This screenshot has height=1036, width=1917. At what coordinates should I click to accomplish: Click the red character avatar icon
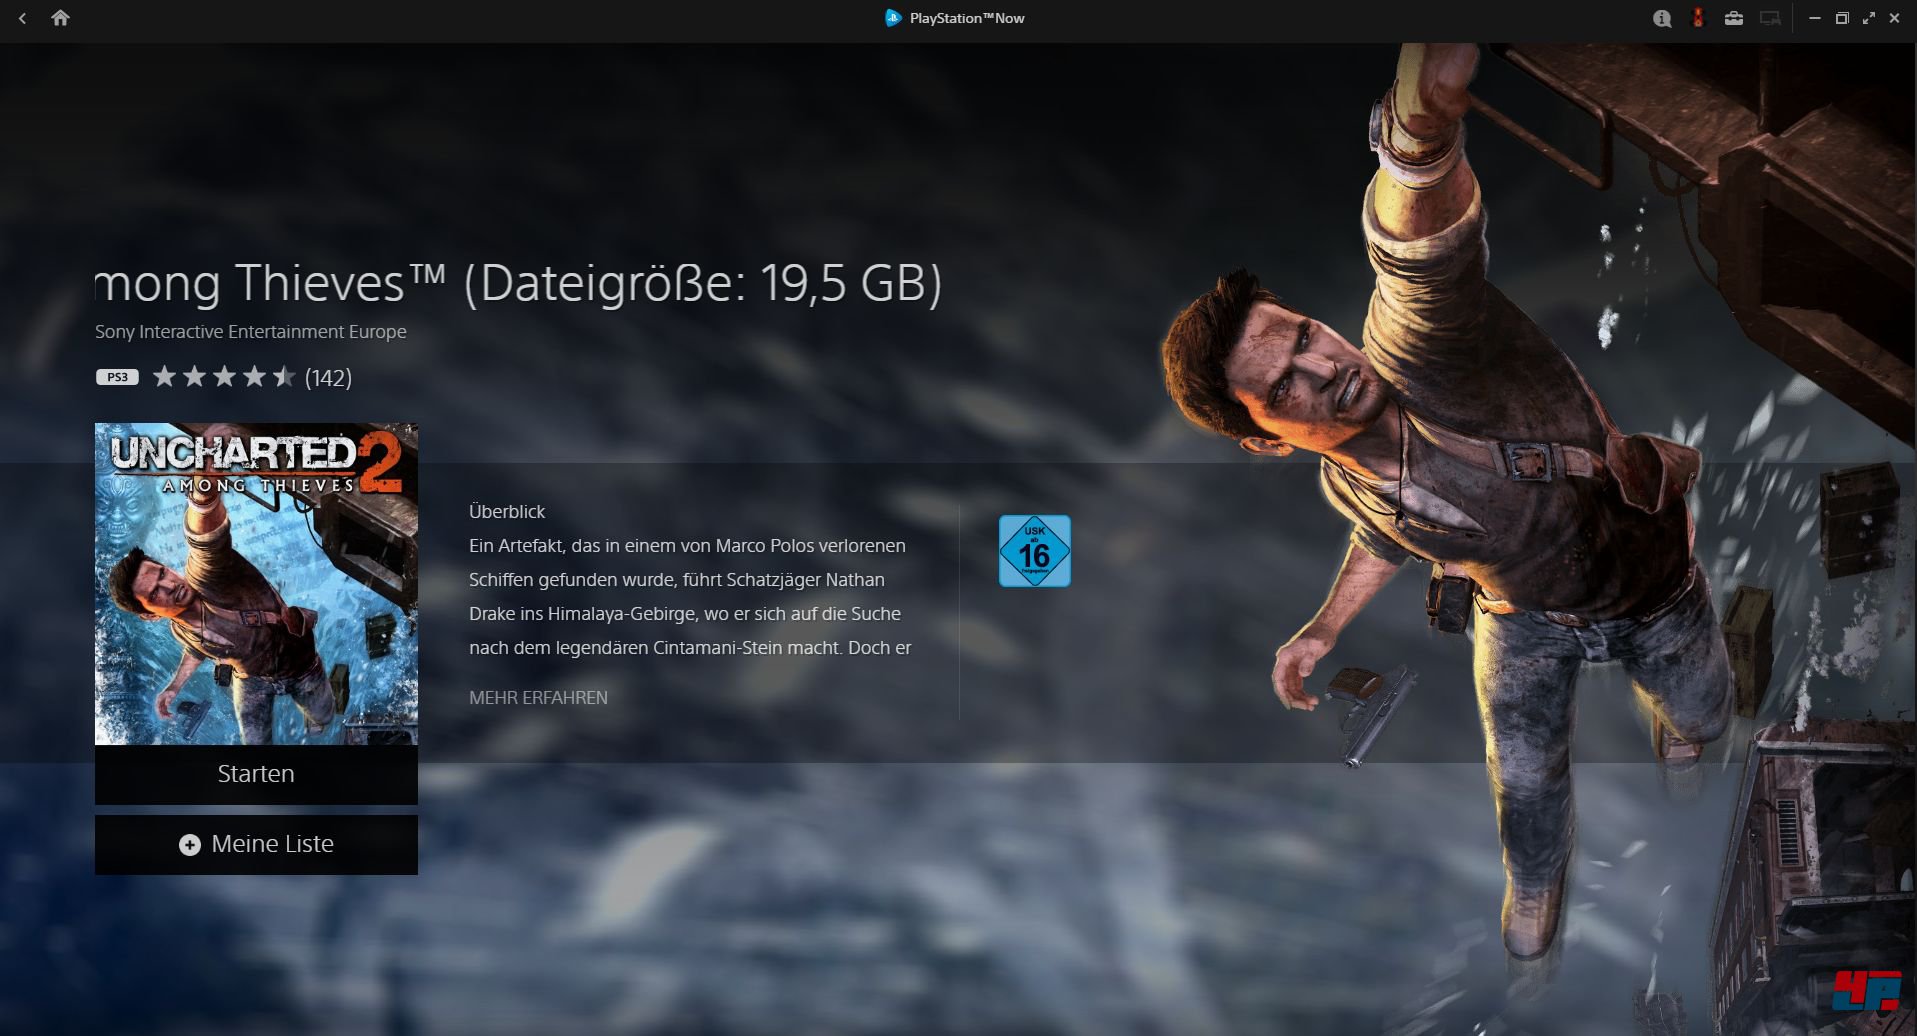pos(1698,18)
